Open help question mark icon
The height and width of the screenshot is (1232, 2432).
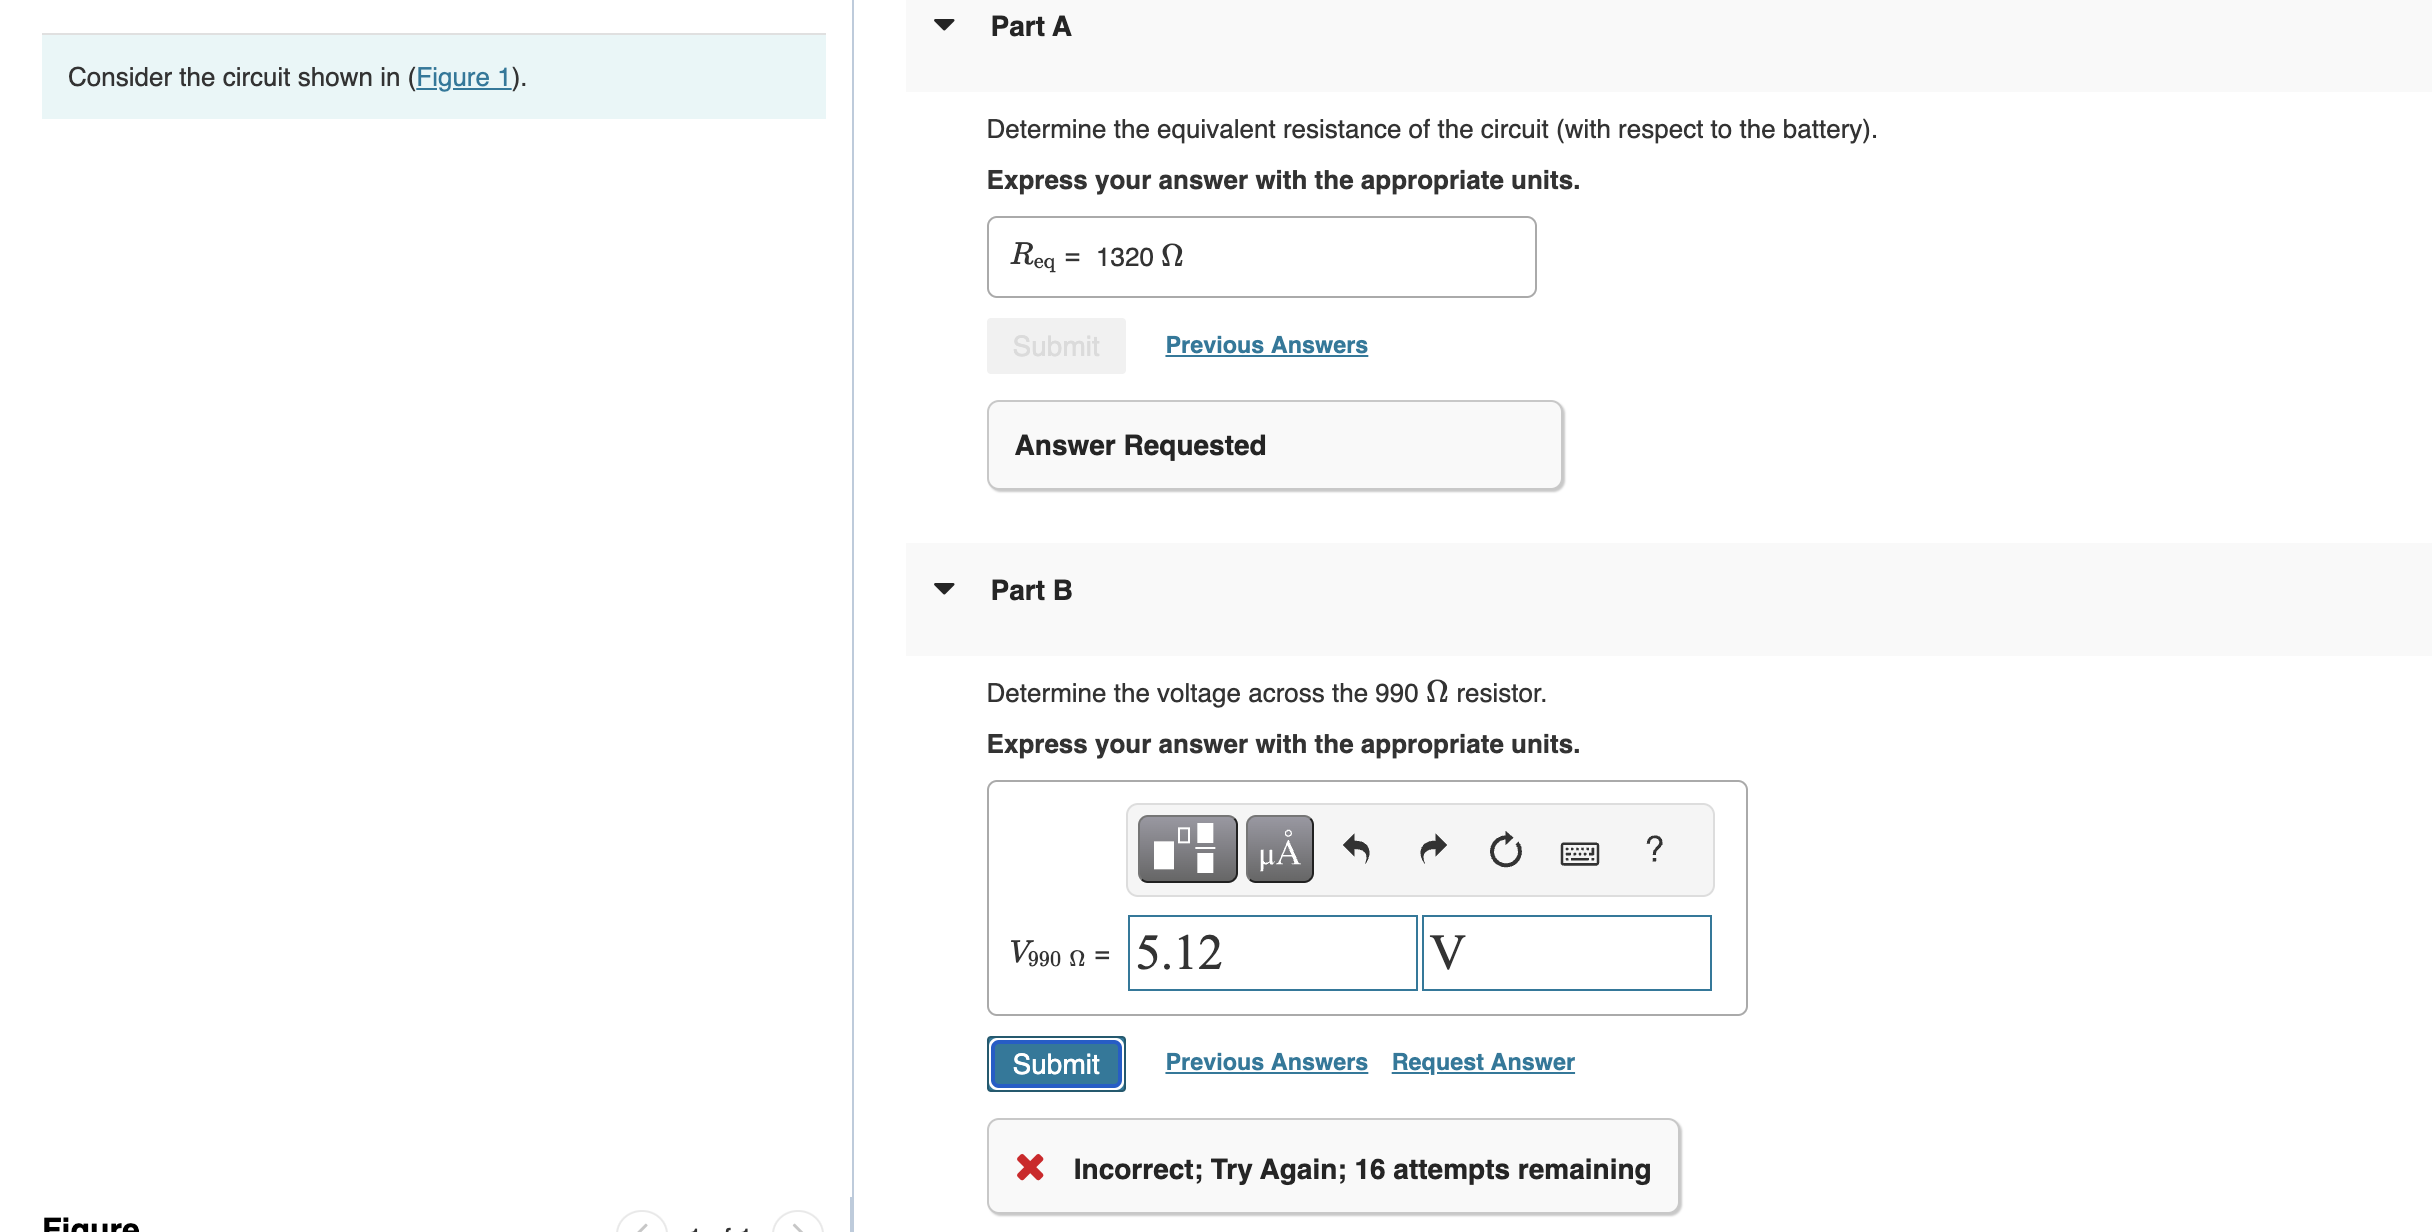coord(1654,849)
